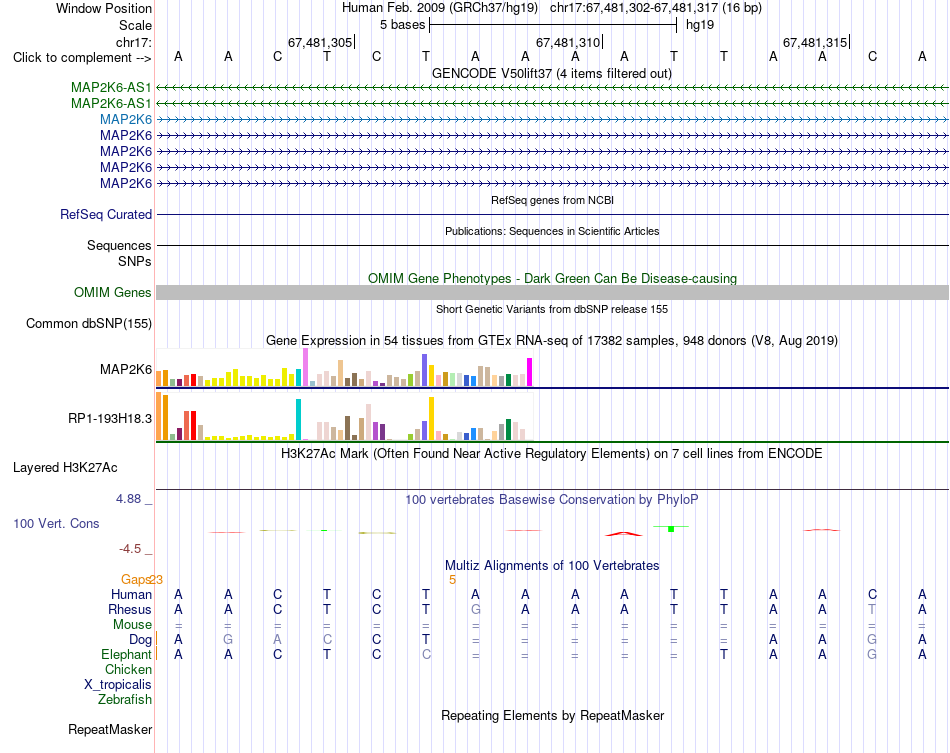Image resolution: width=950 pixels, height=753 pixels.
Task: Click the green PhyloP conservation peak
Action: tap(671, 529)
